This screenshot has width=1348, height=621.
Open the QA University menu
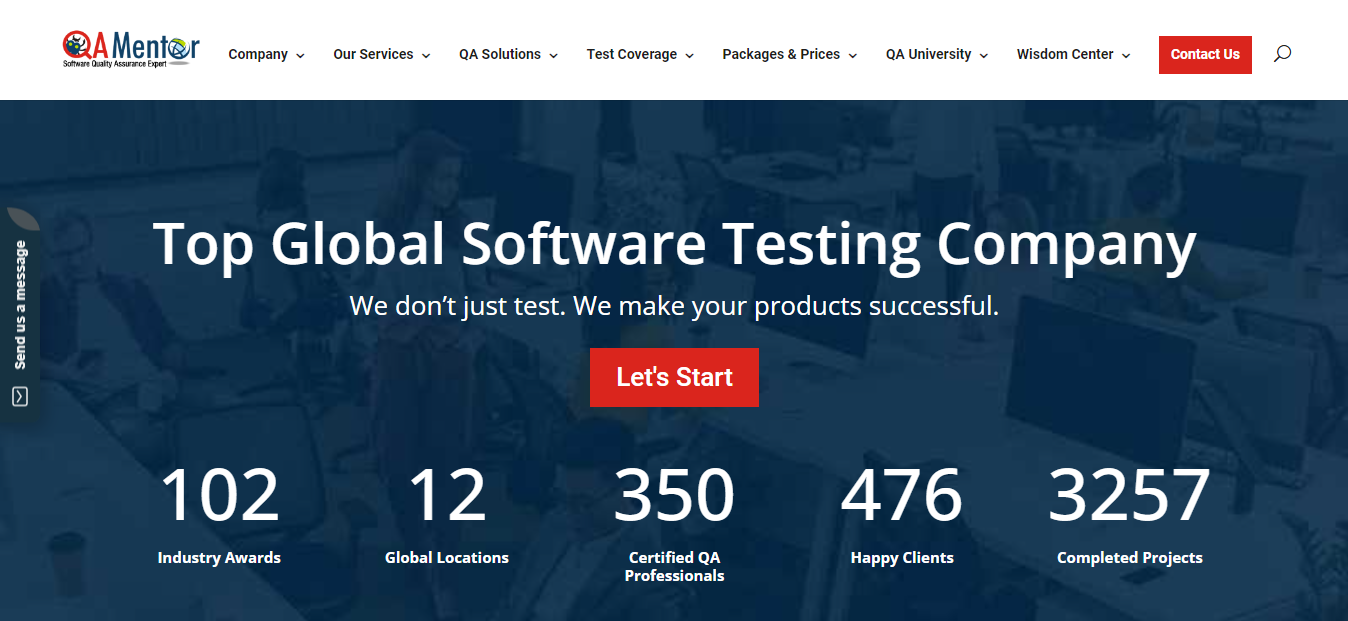pos(928,55)
